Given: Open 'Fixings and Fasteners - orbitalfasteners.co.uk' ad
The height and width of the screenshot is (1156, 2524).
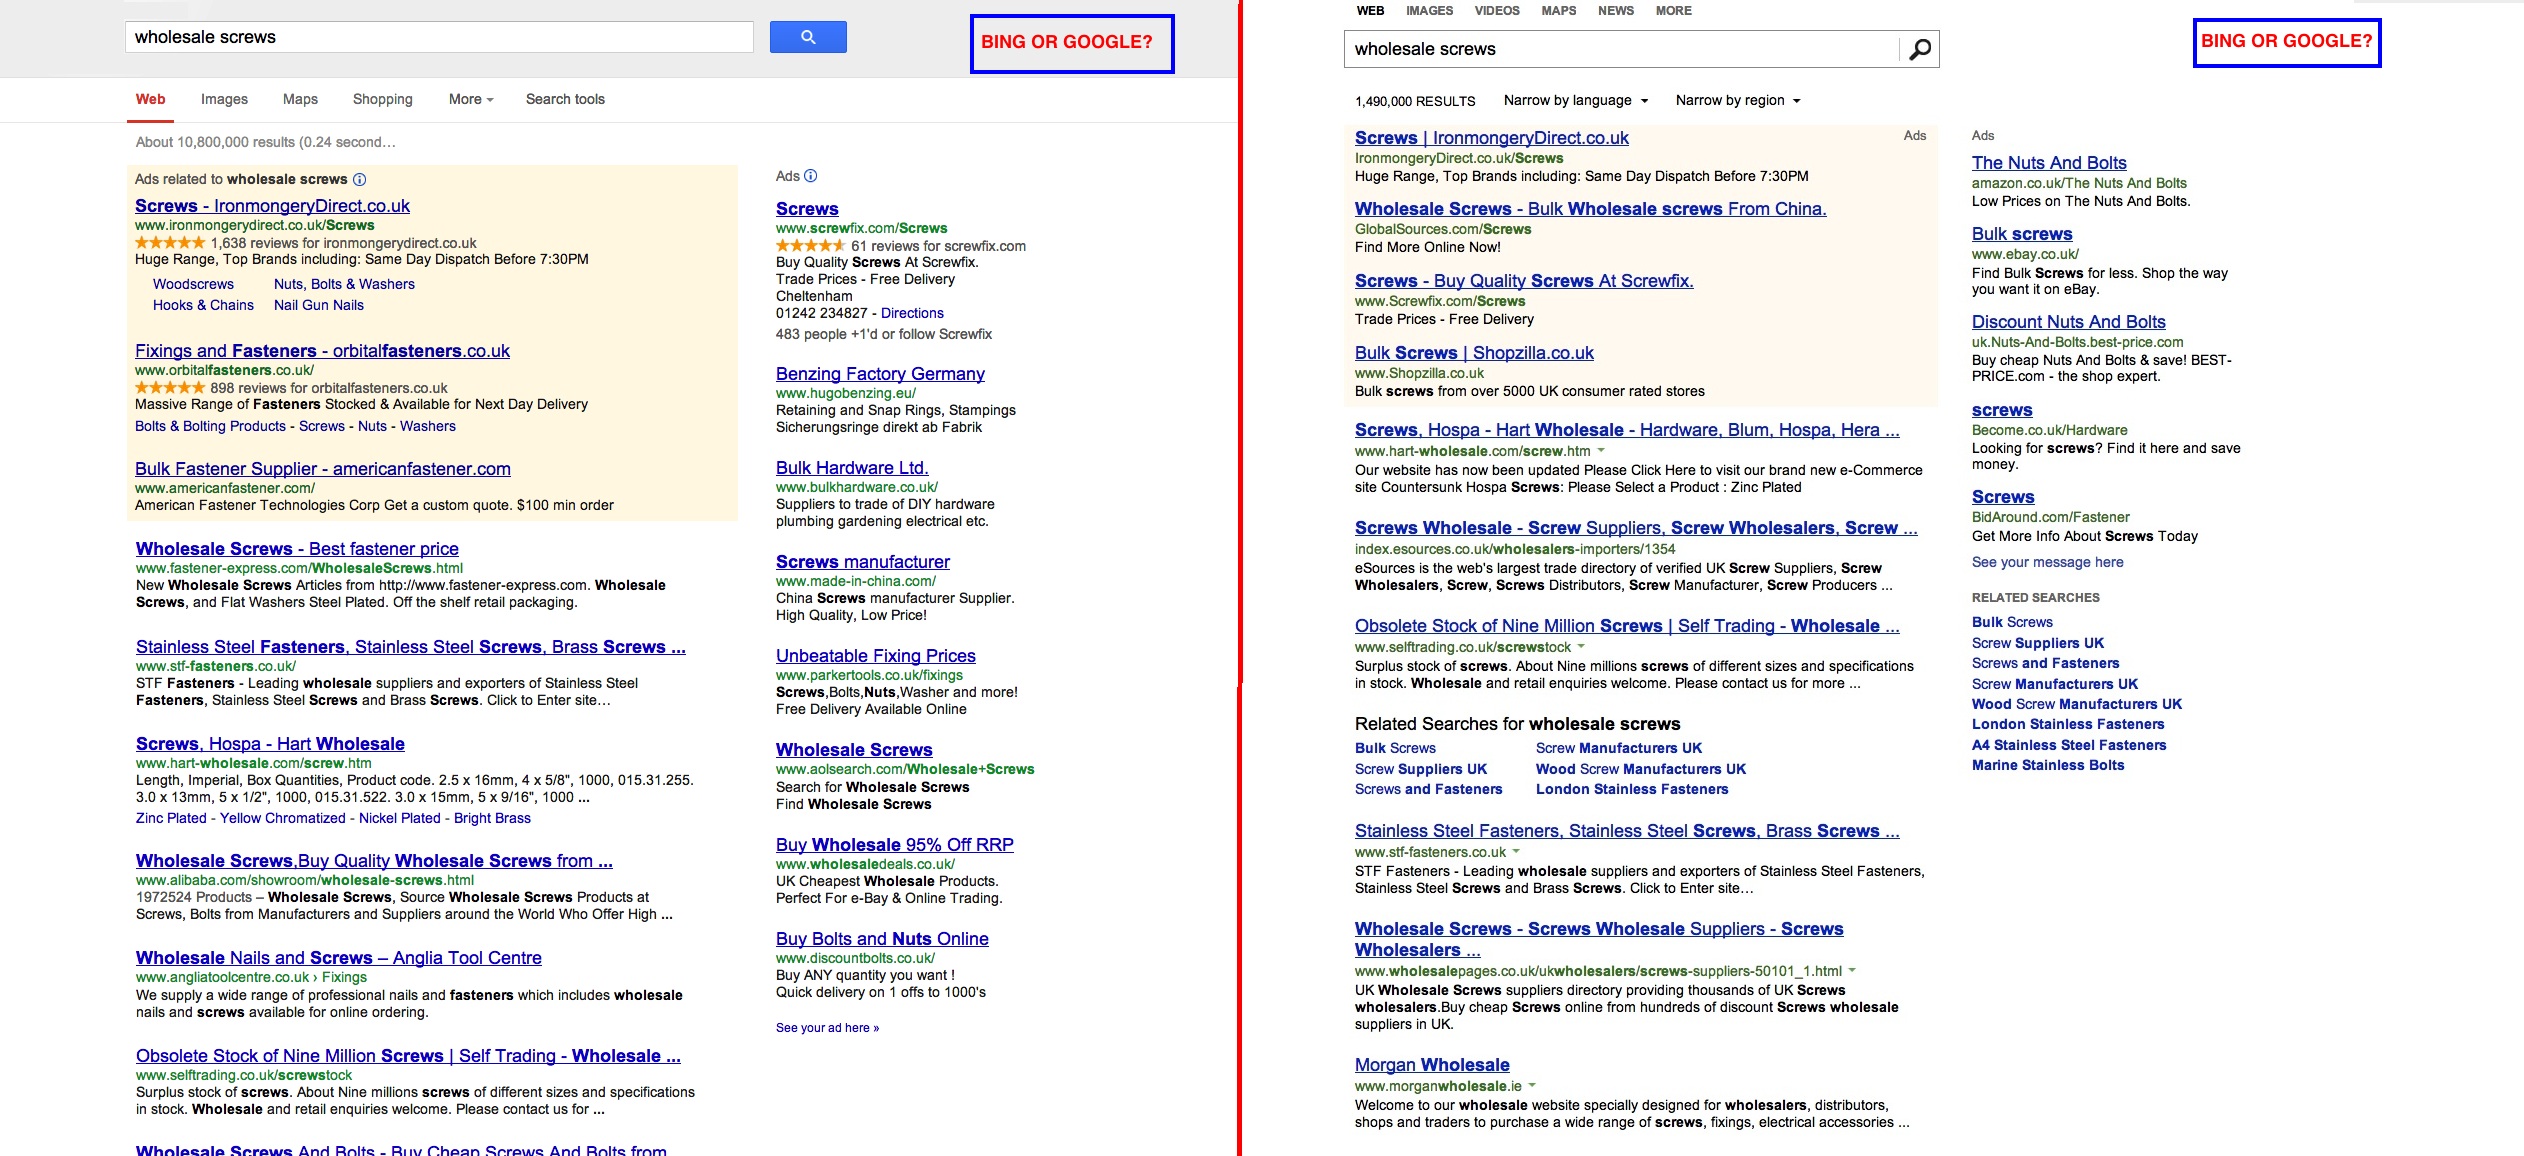Looking at the screenshot, I should (x=322, y=351).
